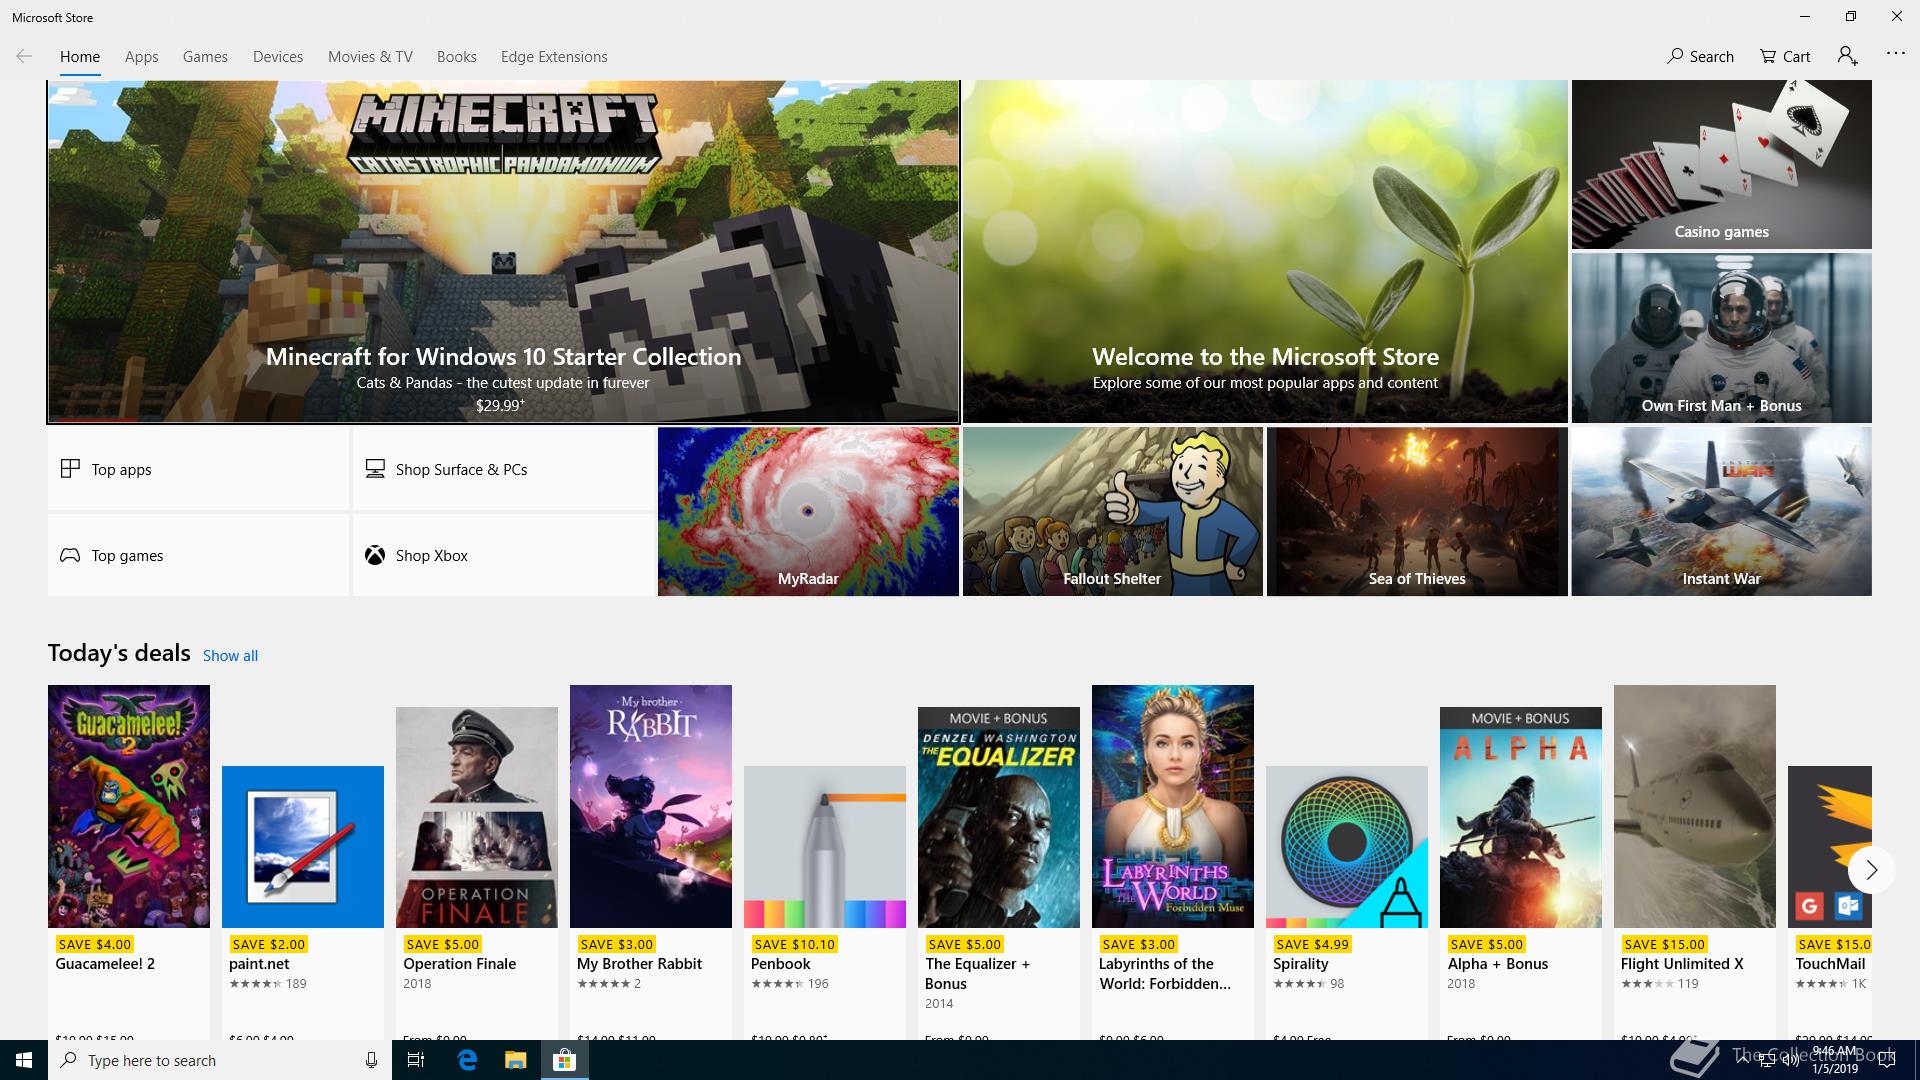This screenshot has height=1080, width=1920.
Task: Switch to the Edge Extensions tab
Action: [554, 57]
